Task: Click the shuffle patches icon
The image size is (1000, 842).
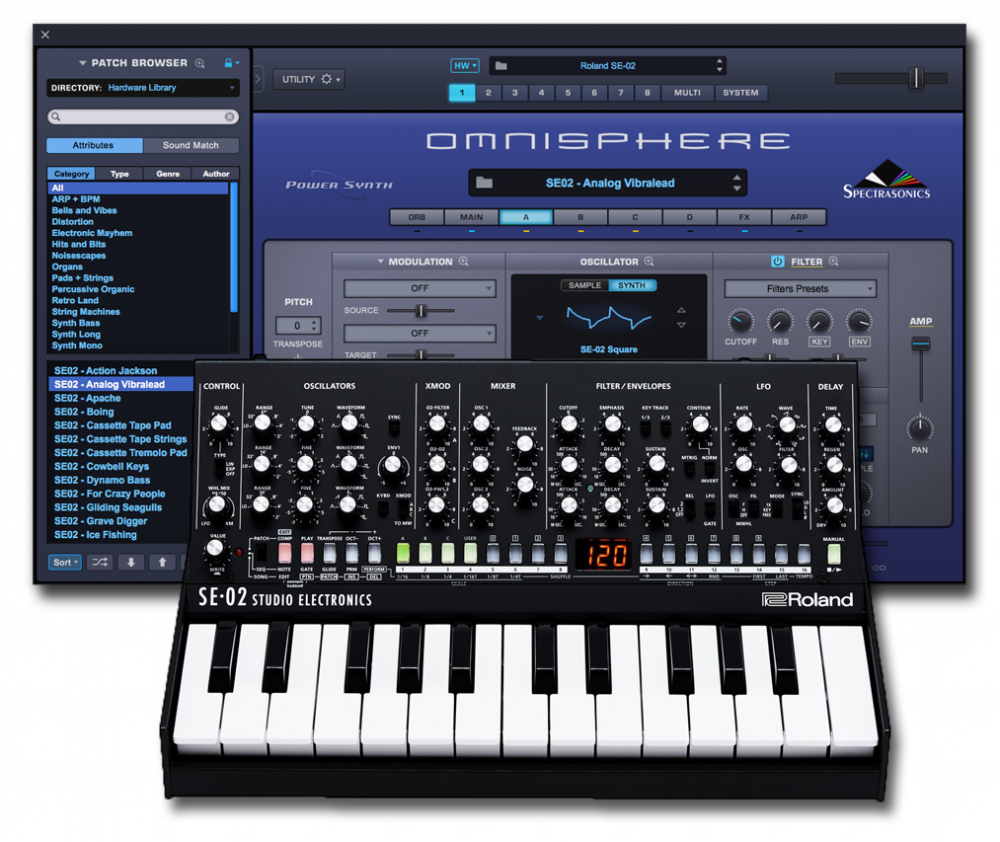Action: coord(100,562)
